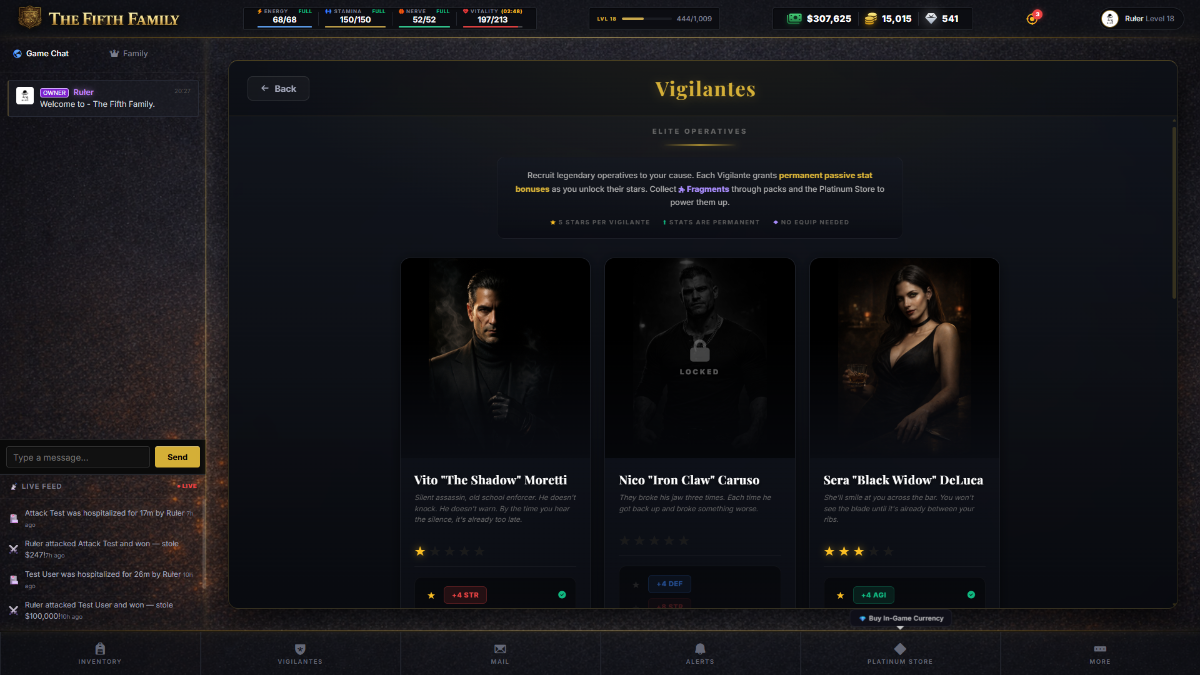
Task: Click the green checkmark beside +4 AGI
Action: click(x=971, y=595)
